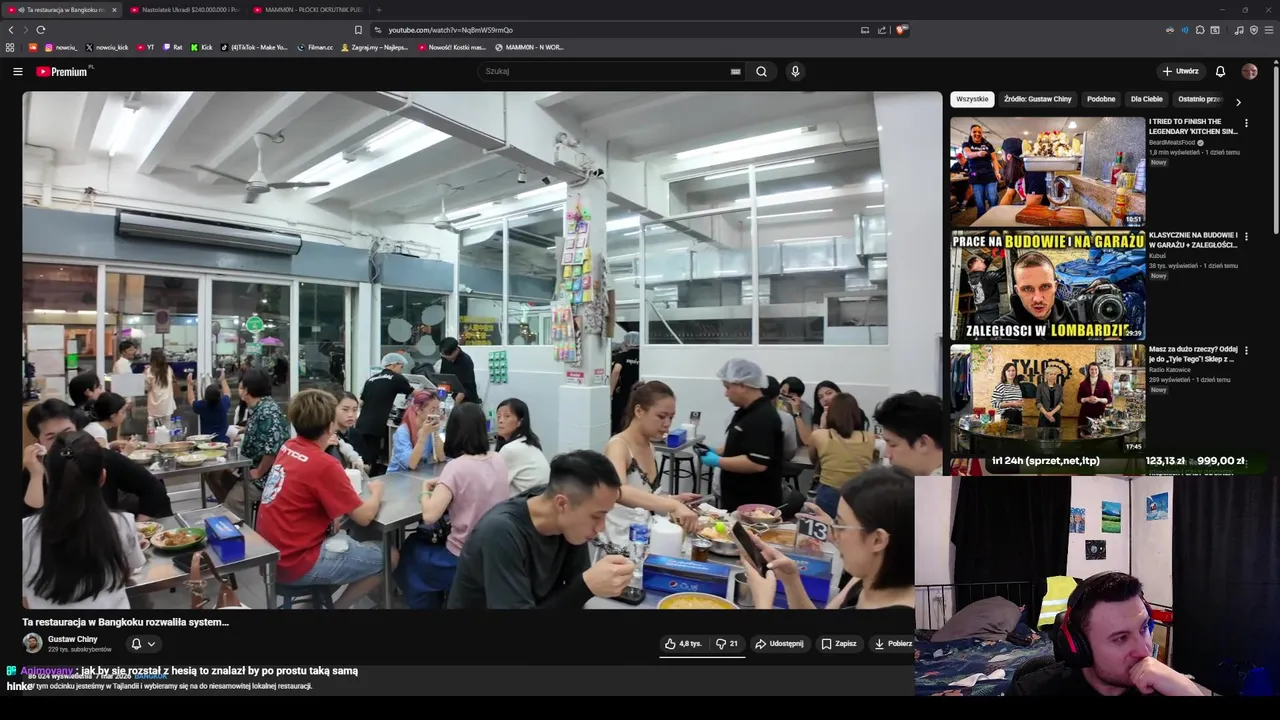Open the 'Gustaw Chiny' channel name link
The width and height of the screenshot is (1280, 720).
pos(73,639)
